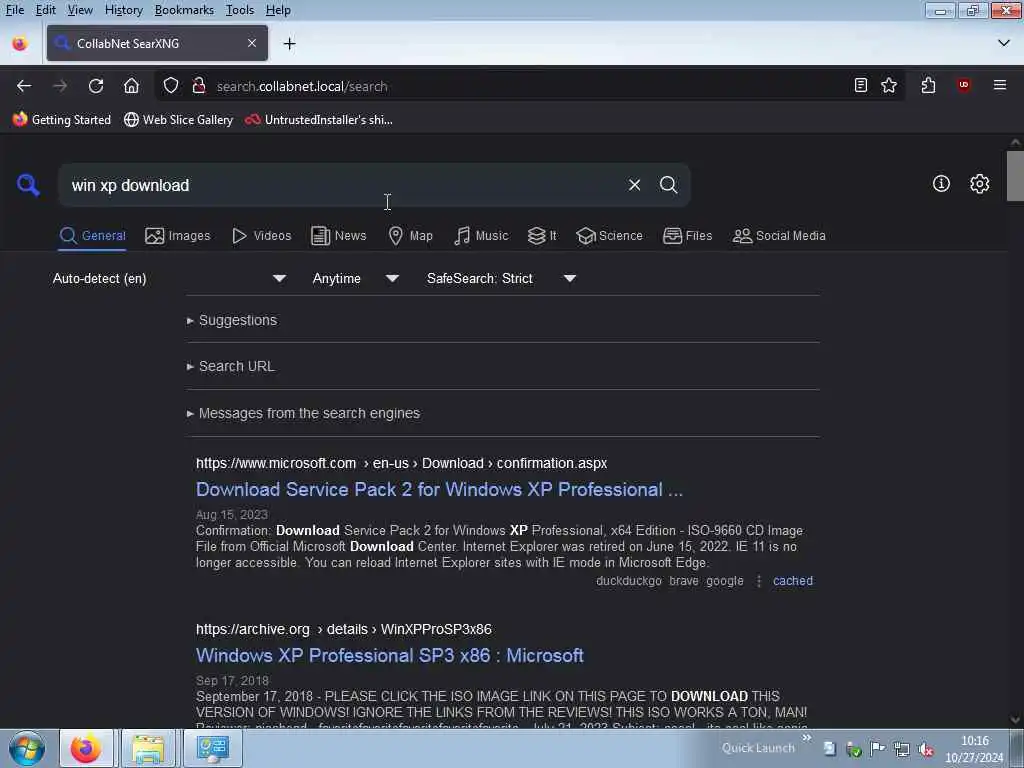
Task: Switch to the Videos category
Action: pyautogui.click(x=262, y=236)
